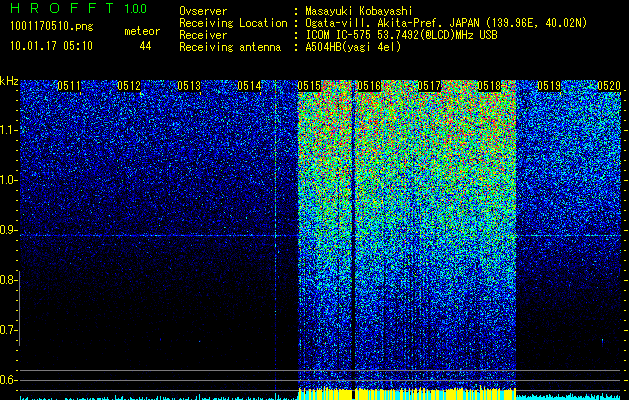Click the Receiver label
Viewport: 629px width, 400px height.
click(203, 35)
